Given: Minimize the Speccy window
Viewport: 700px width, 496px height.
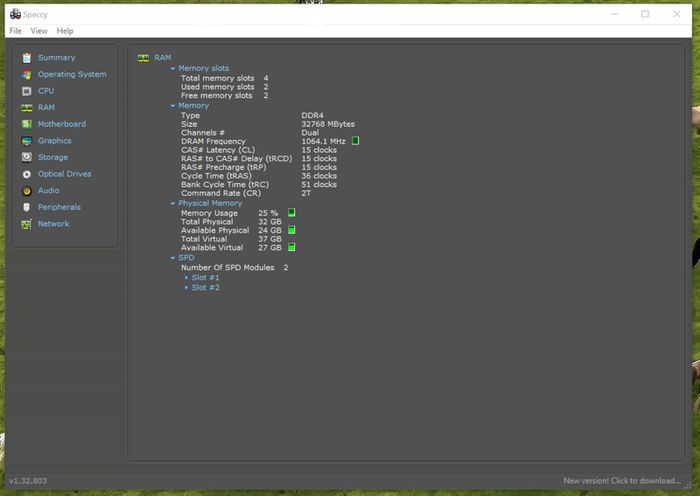Looking at the screenshot, I should coord(615,14).
